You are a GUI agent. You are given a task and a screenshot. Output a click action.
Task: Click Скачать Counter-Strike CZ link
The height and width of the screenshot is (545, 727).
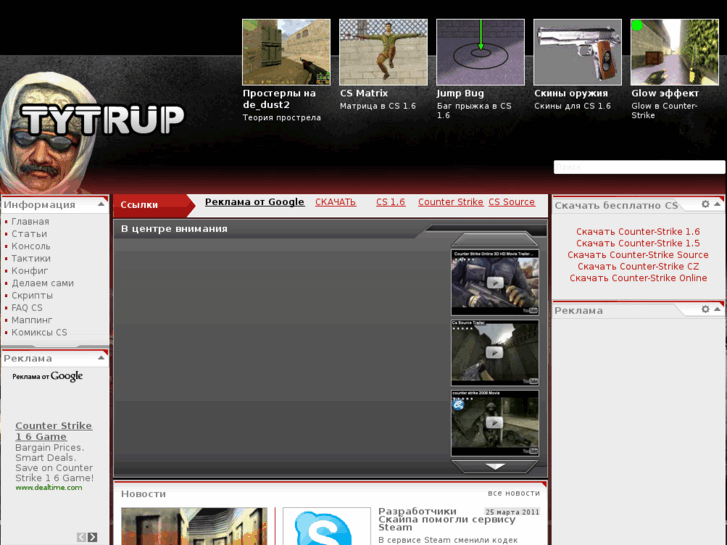click(638, 266)
